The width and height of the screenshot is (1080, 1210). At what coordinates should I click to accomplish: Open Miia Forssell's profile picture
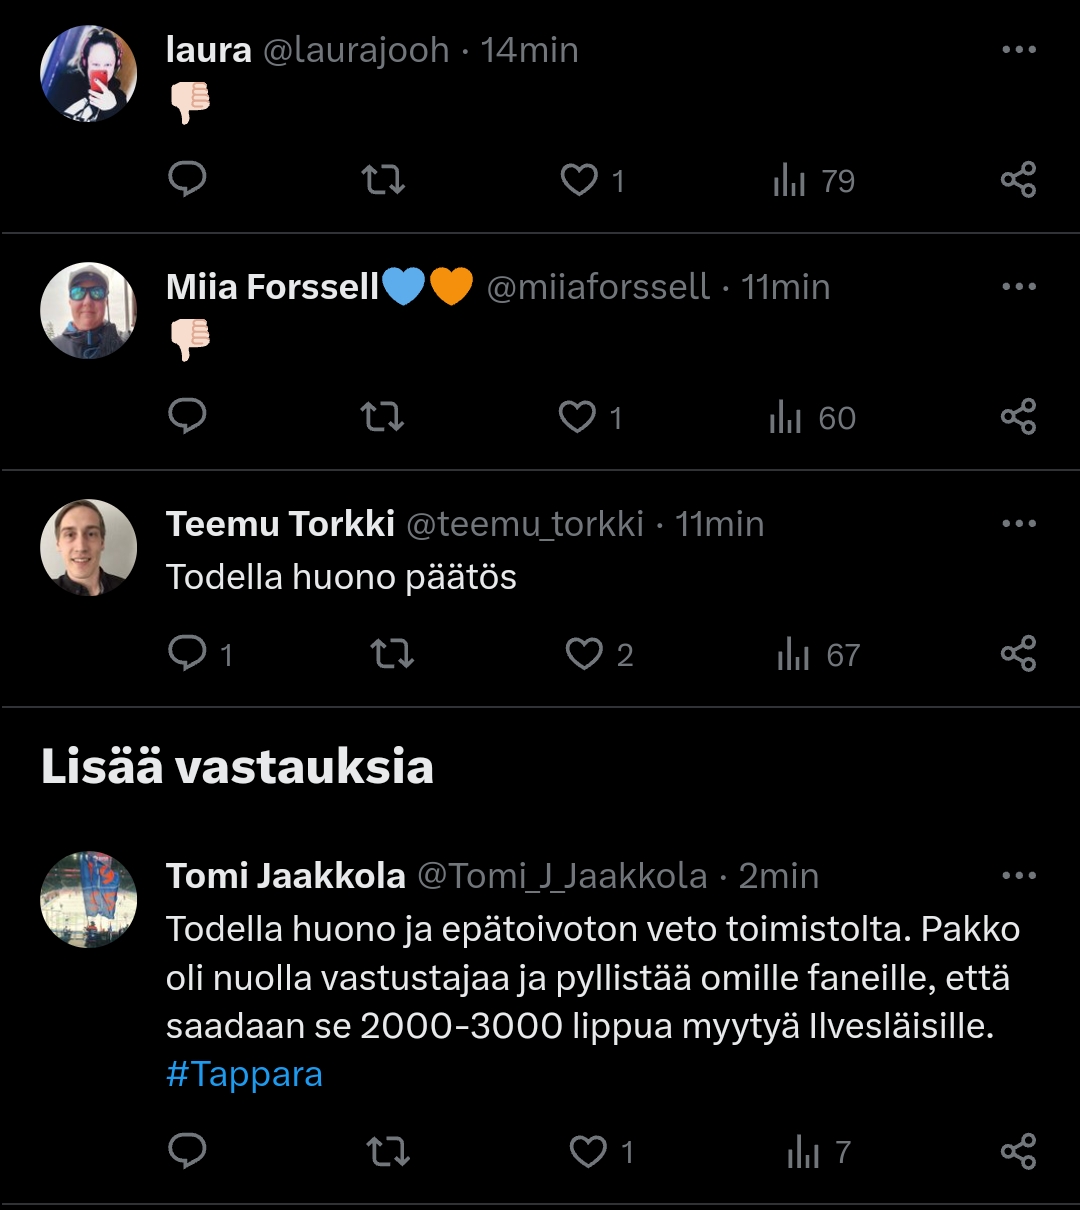click(x=88, y=310)
